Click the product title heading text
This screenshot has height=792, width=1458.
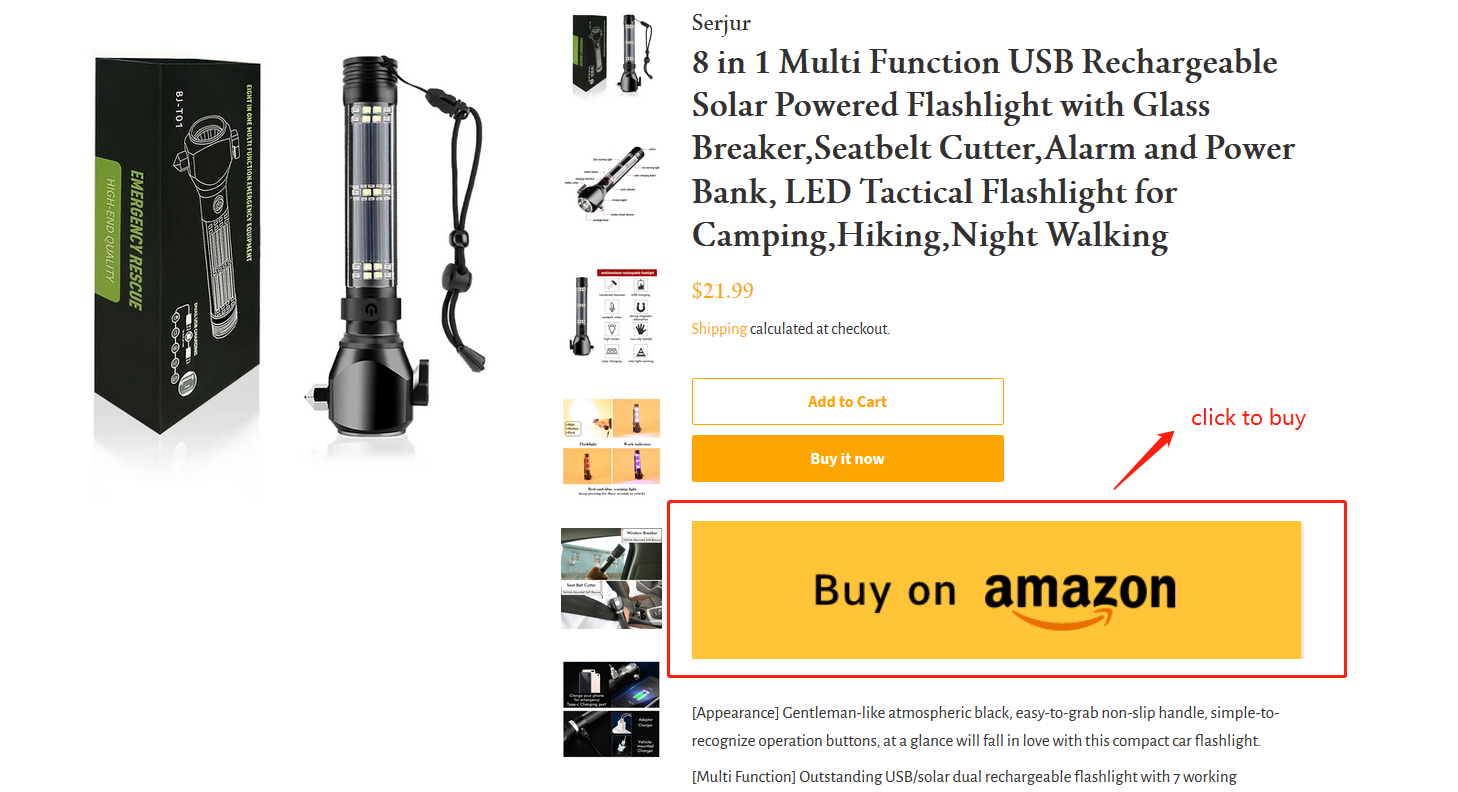[x=993, y=149]
